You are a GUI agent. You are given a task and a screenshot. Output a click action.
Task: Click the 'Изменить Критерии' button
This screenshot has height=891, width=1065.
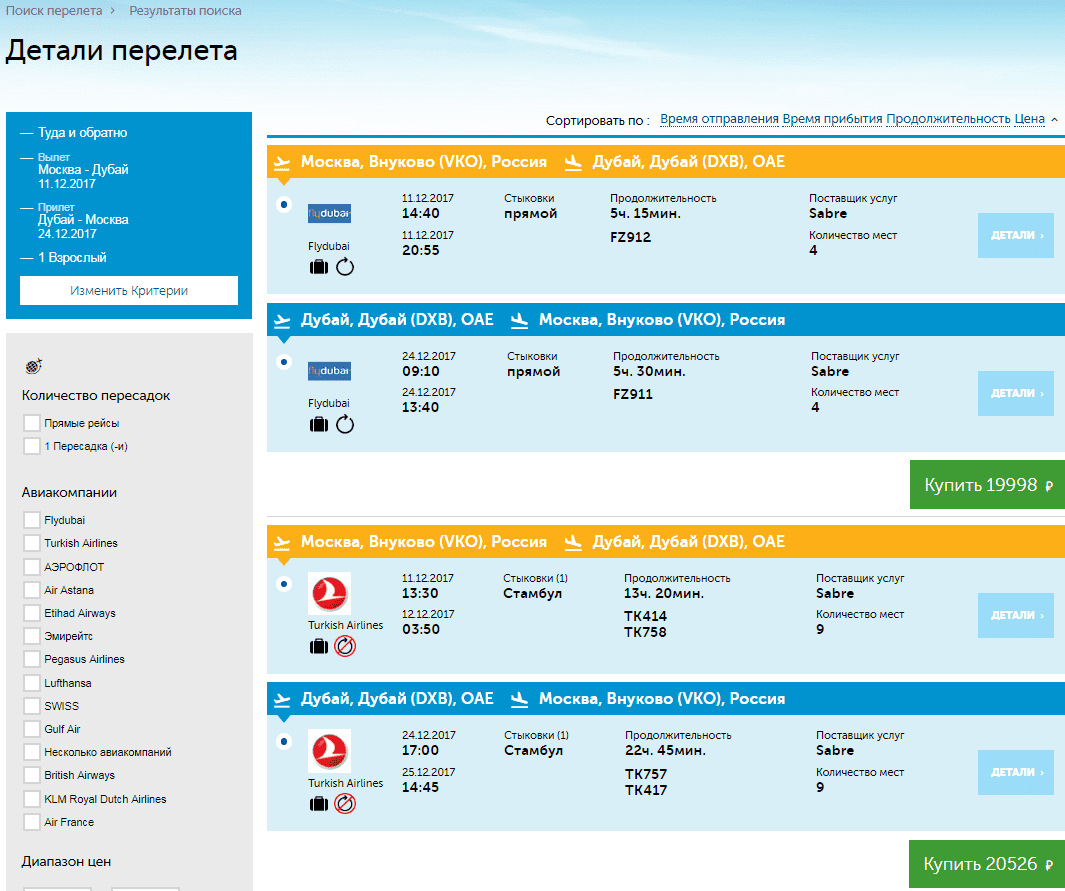tap(129, 291)
